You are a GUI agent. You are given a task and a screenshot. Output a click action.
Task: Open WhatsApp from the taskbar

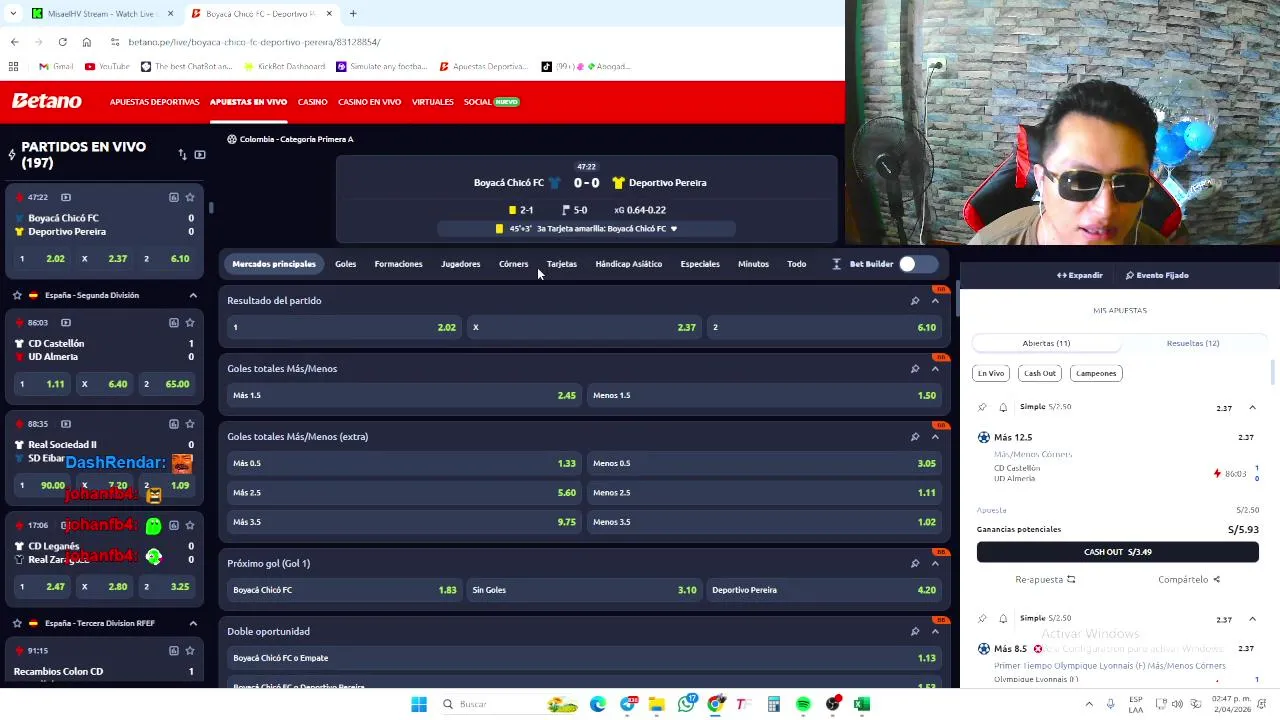tap(686, 704)
